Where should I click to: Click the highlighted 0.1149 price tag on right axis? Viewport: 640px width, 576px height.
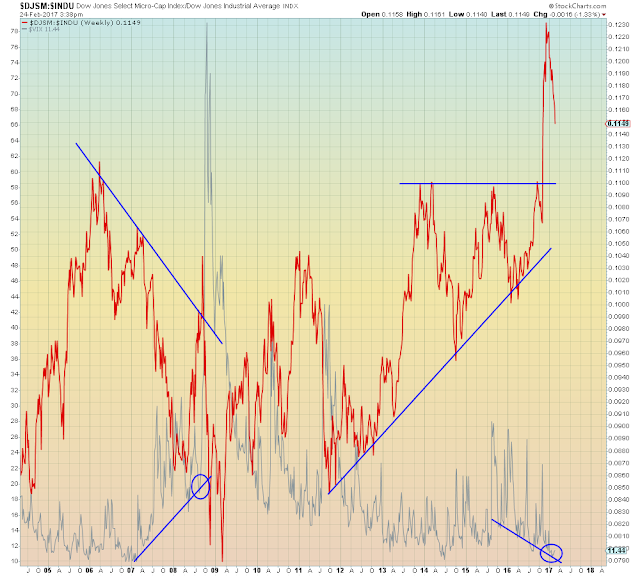pyautogui.click(x=618, y=124)
